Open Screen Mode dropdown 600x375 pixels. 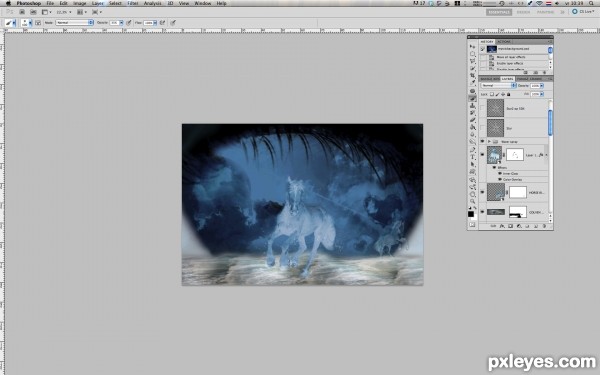[97, 12]
